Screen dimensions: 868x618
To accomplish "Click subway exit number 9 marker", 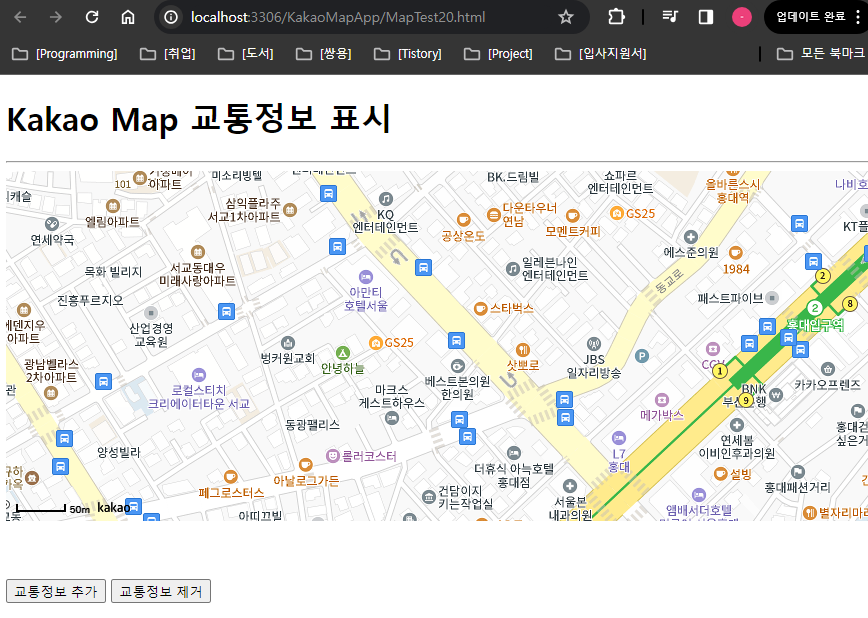I will pyautogui.click(x=746, y=400).
